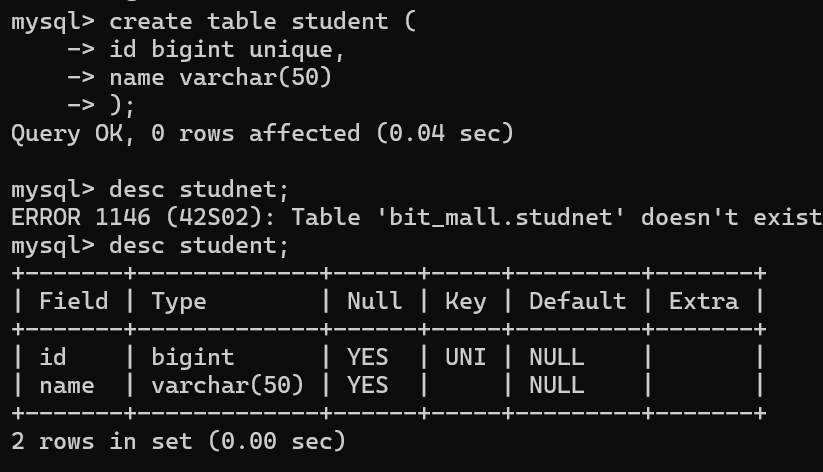
Task: Click the misspelled 'desc studnet;' command
Action: 199,190
